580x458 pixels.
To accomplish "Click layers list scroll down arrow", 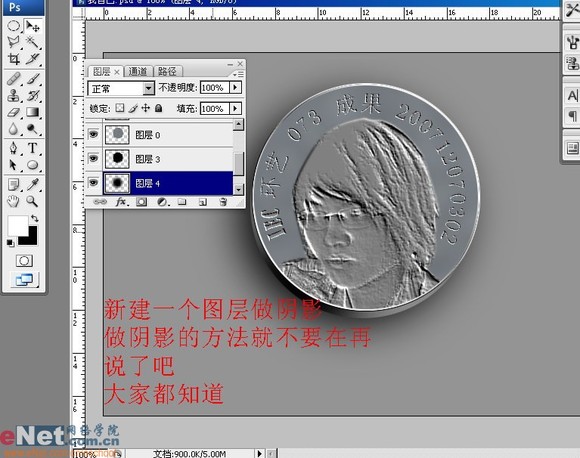I will [x=239, y=189].
